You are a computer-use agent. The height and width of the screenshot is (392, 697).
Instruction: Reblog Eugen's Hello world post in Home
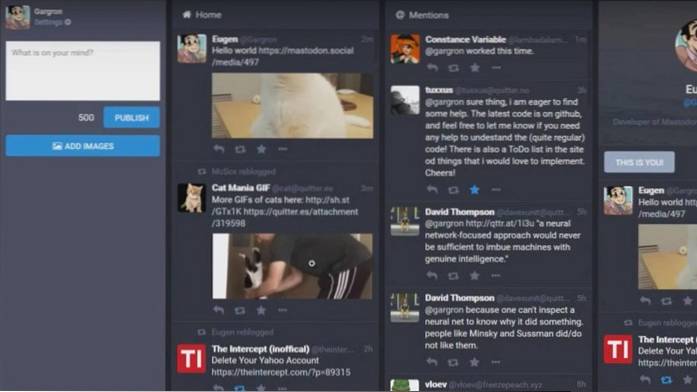point(240,149)
